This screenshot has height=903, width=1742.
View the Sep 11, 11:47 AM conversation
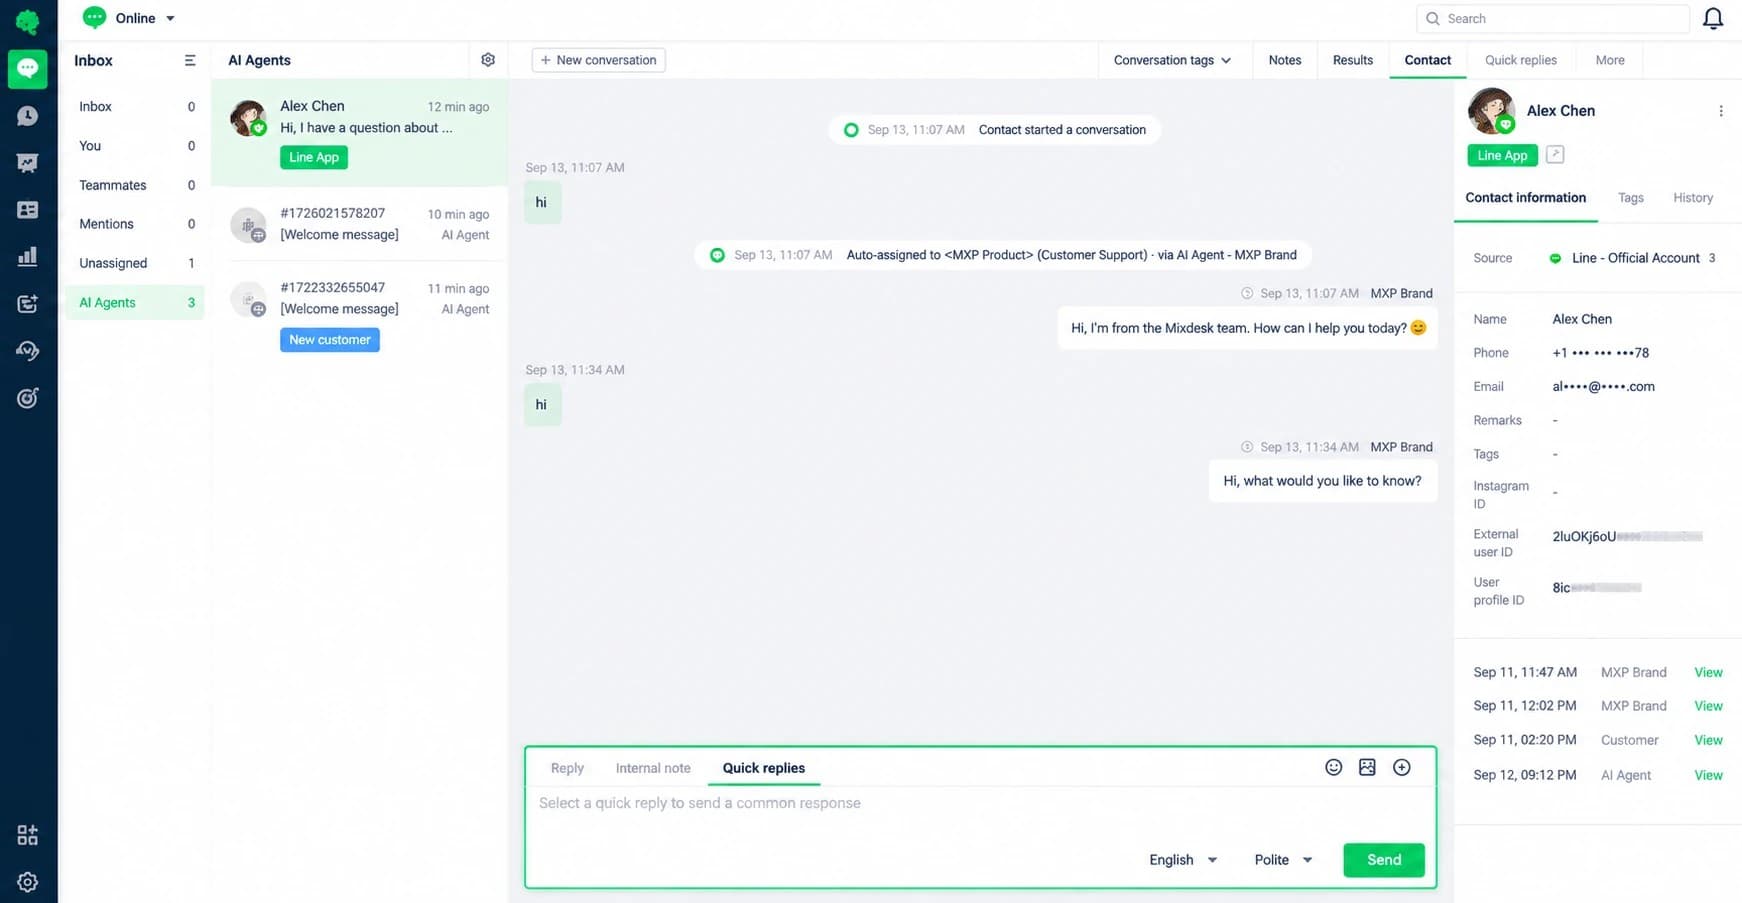pos(1708,672)
